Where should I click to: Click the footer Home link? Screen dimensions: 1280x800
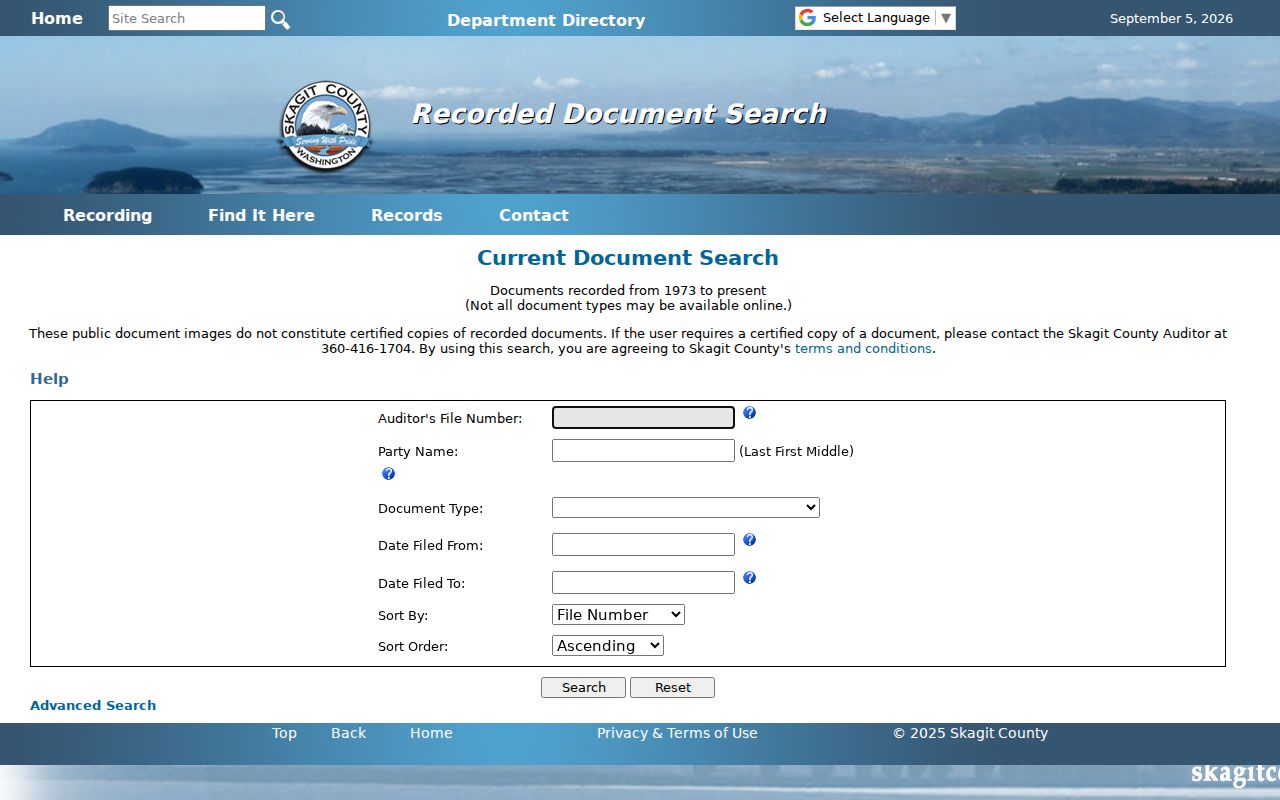tap(431, 733)
